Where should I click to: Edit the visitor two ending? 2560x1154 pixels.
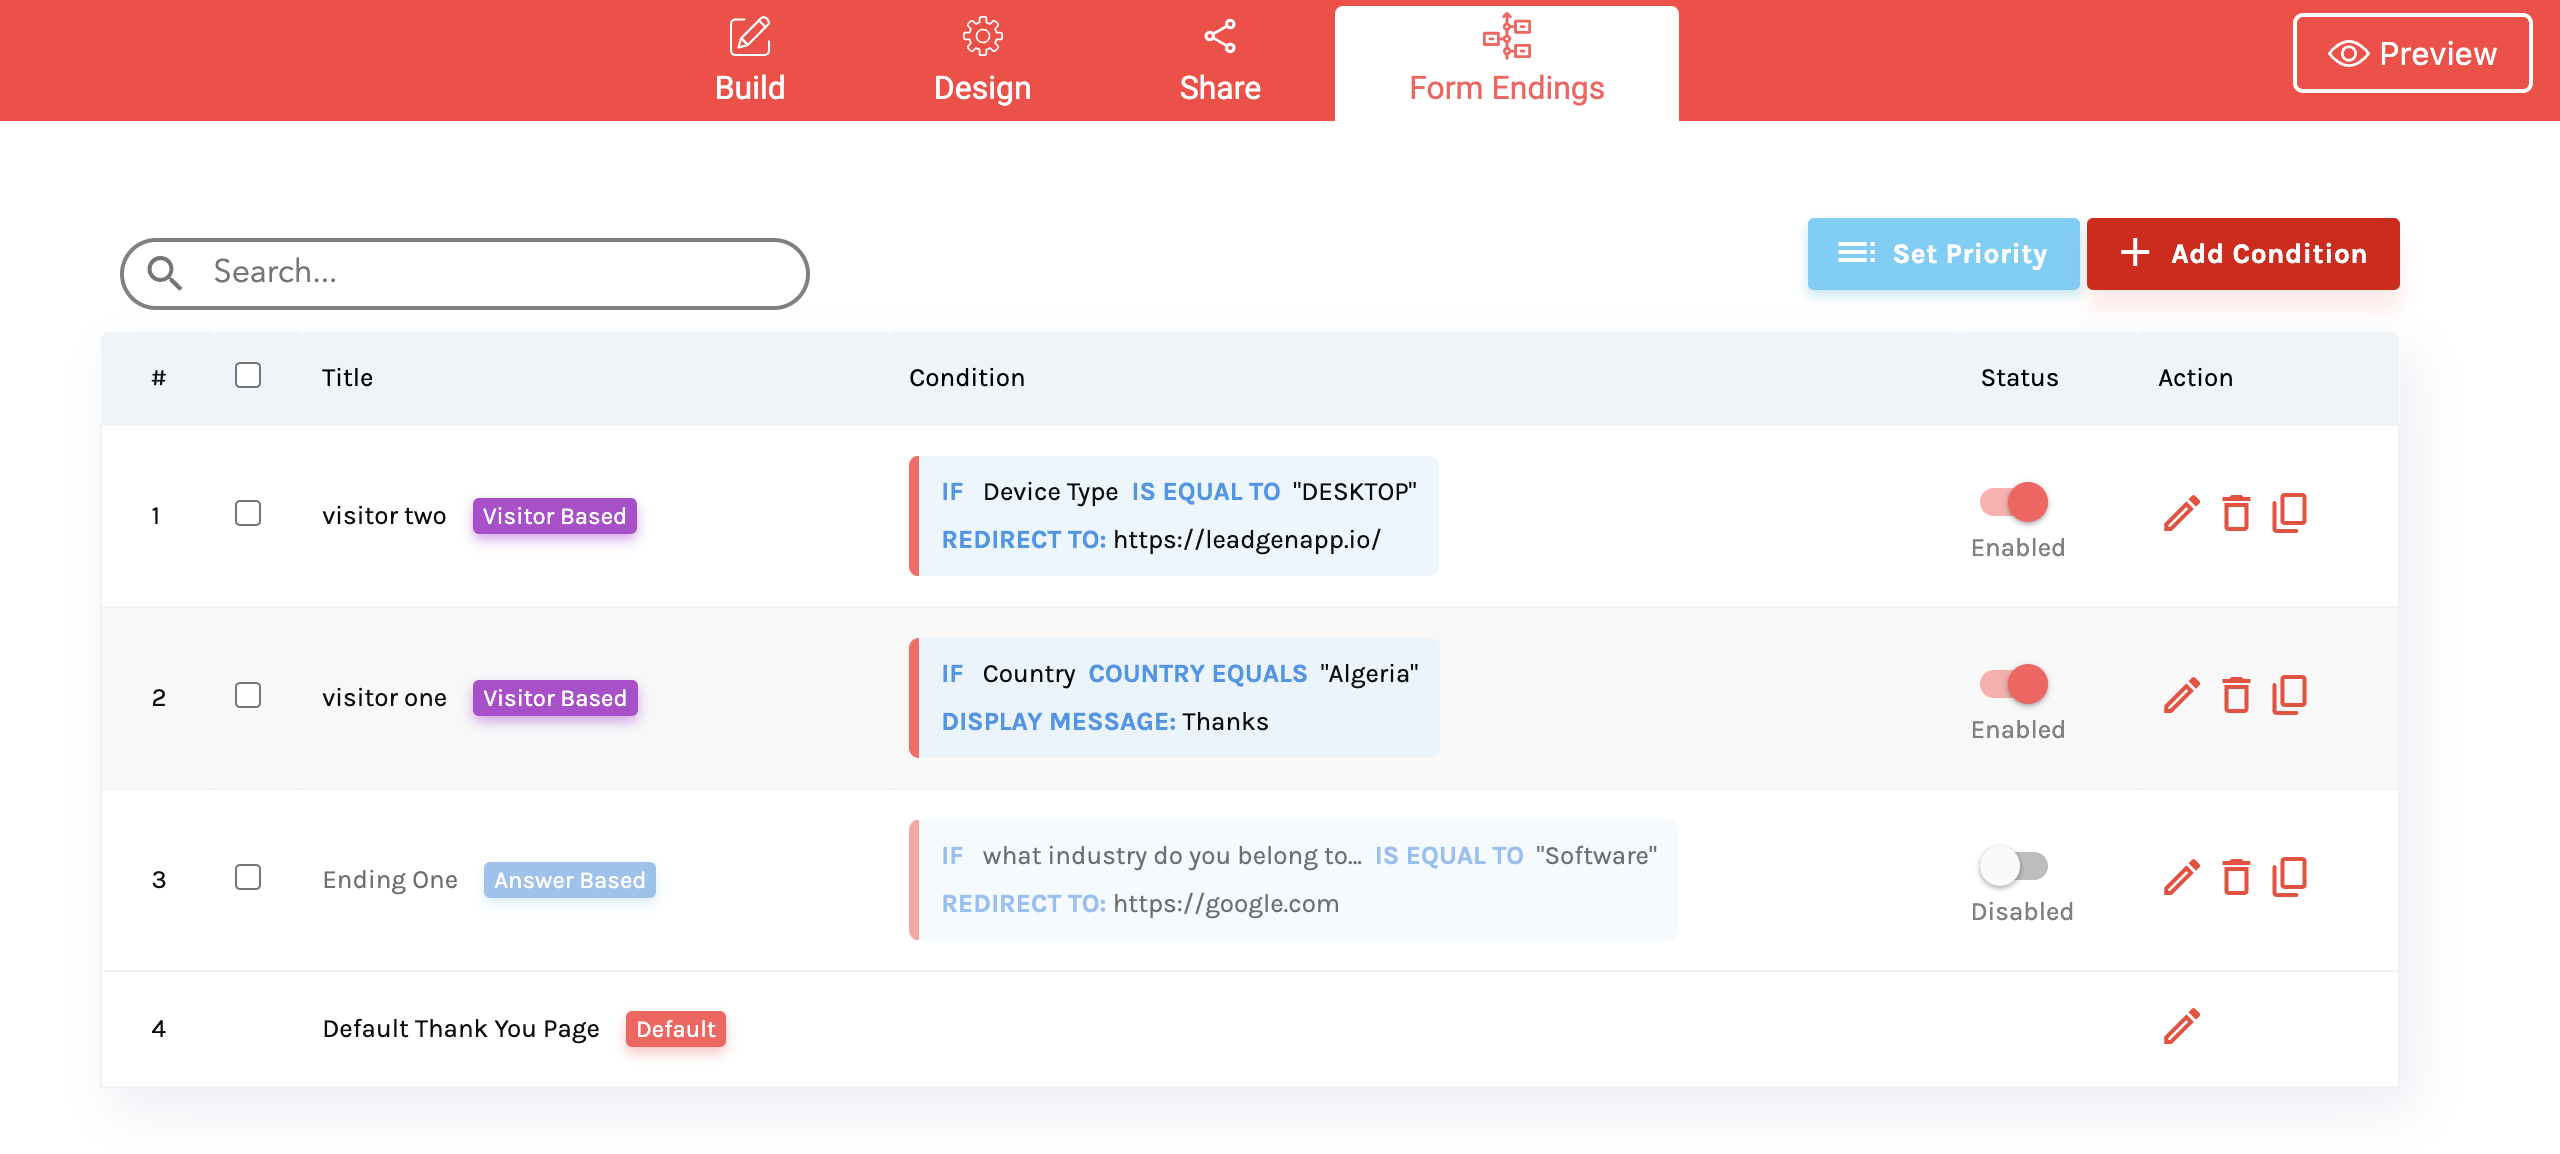[x=2181, y=514]
